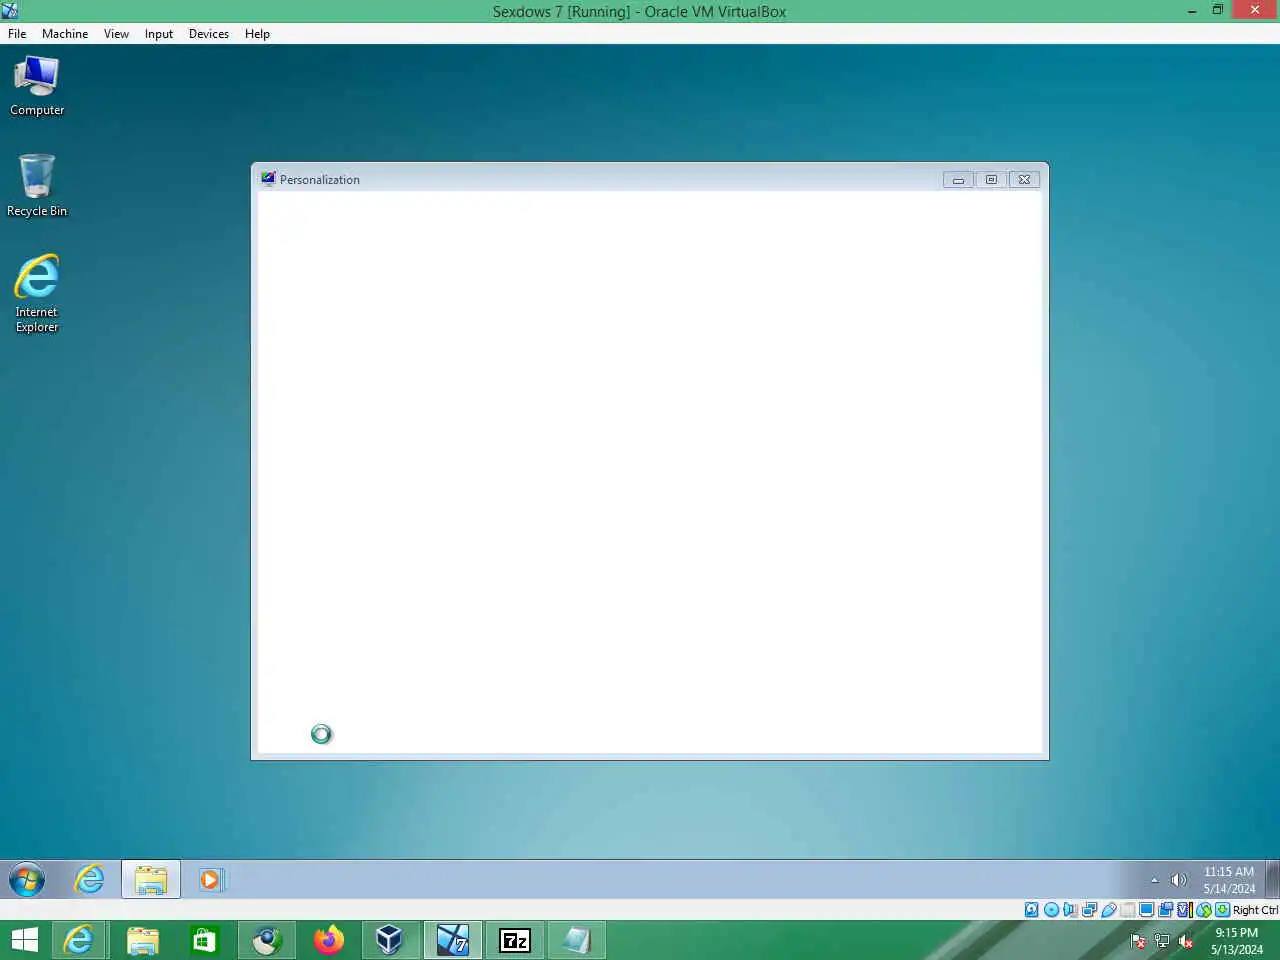The height and width of the screenshot is (960, 1280).
Task: Minimize the Personalization window
Action: click(x=958, y=180)
